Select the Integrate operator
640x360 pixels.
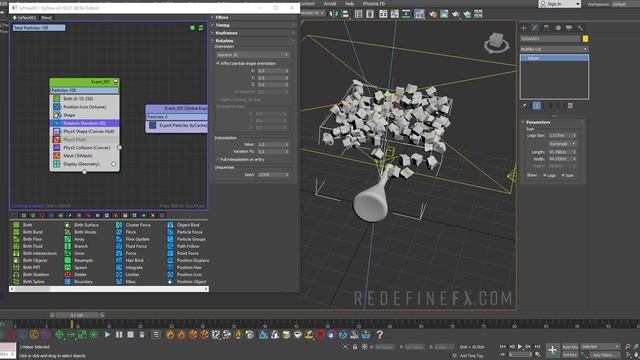pos(129,267)
